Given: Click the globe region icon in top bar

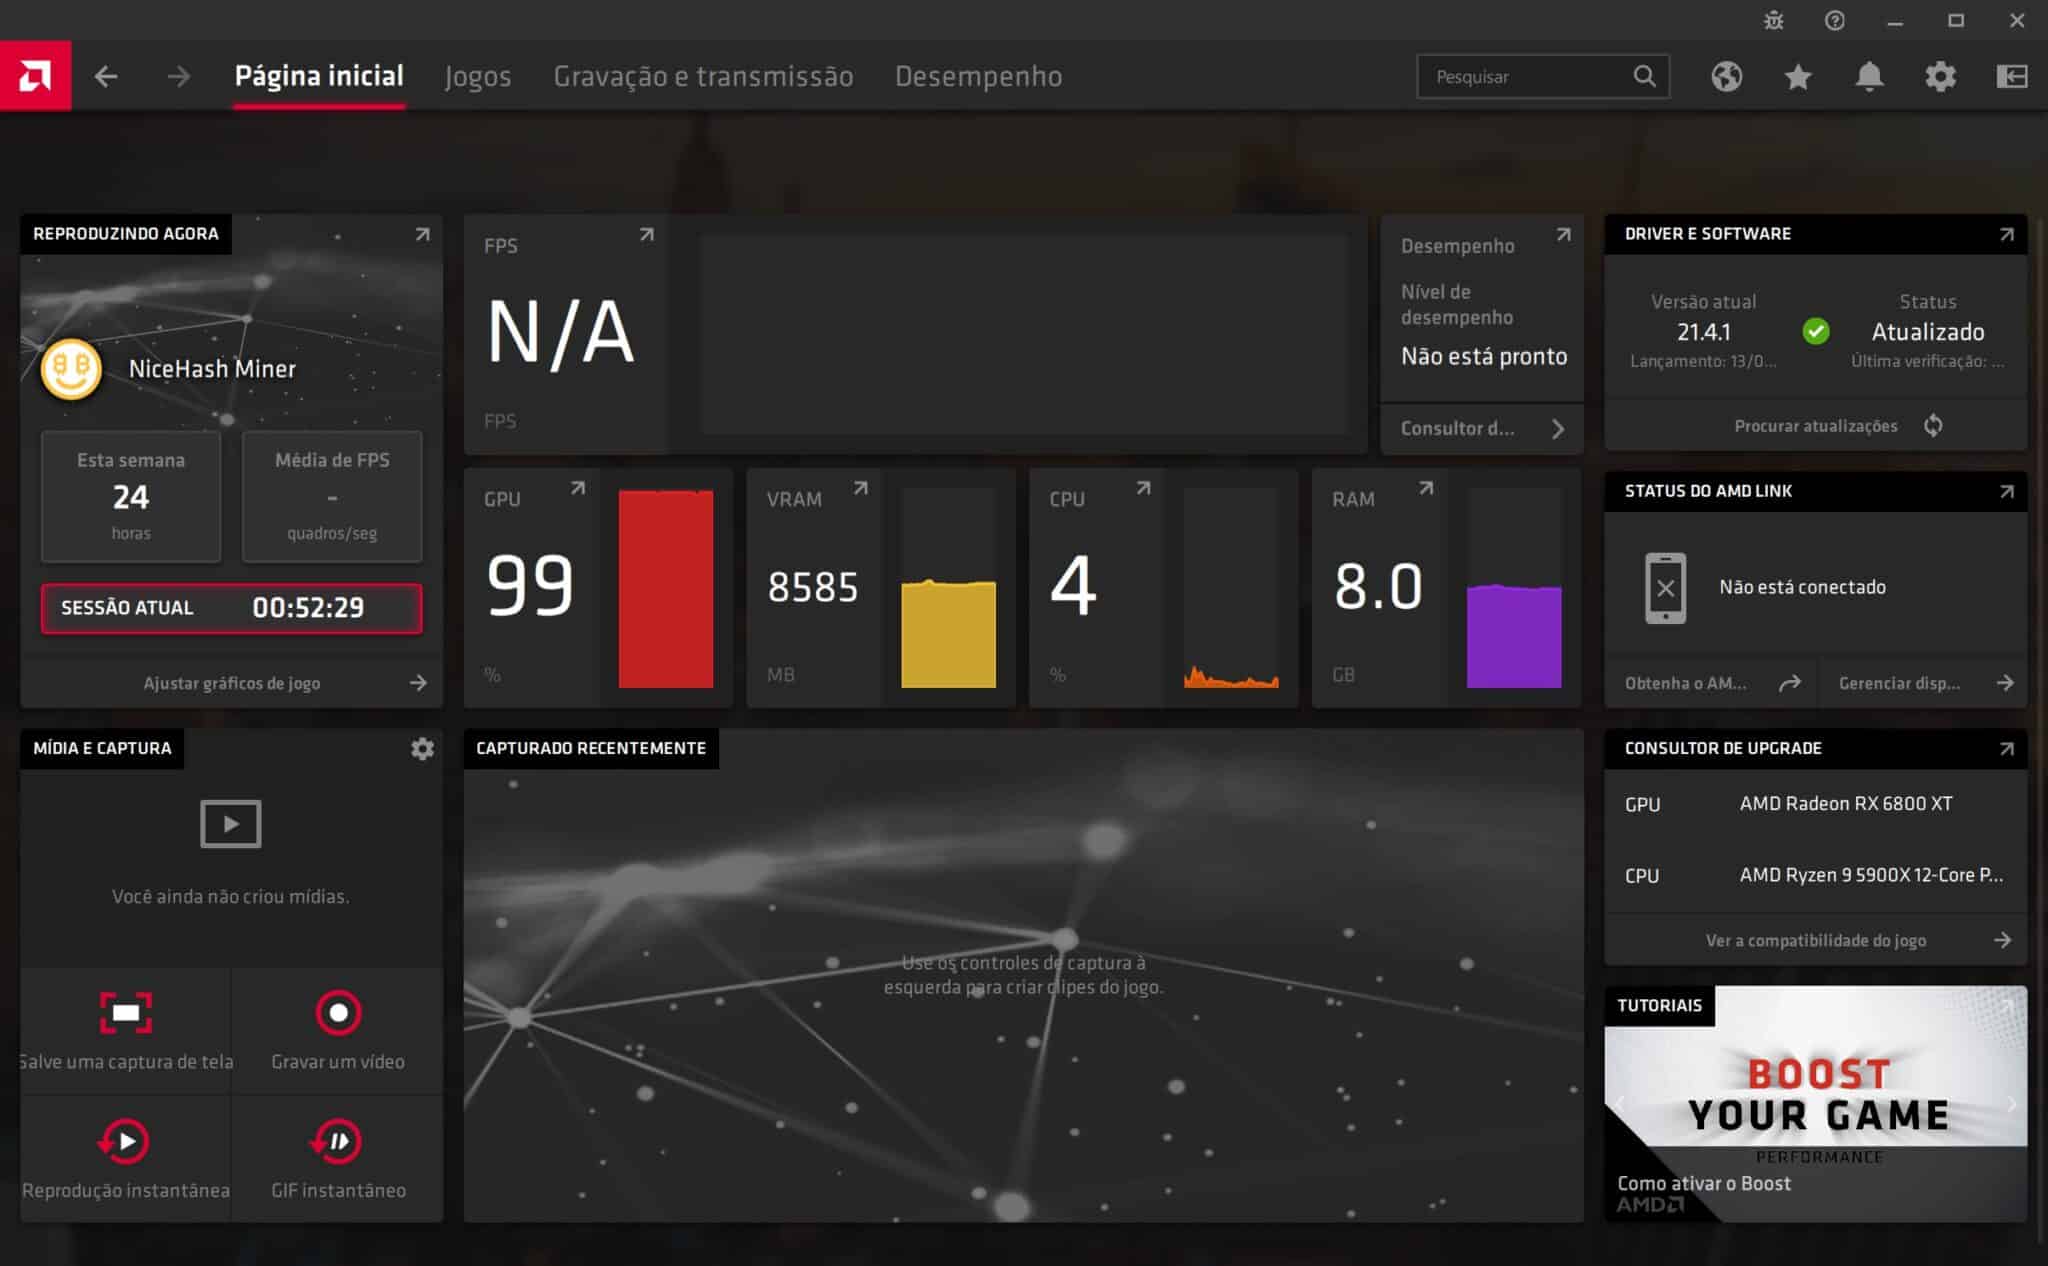Looking at the screenshot, I should (x=1729, y=76).
